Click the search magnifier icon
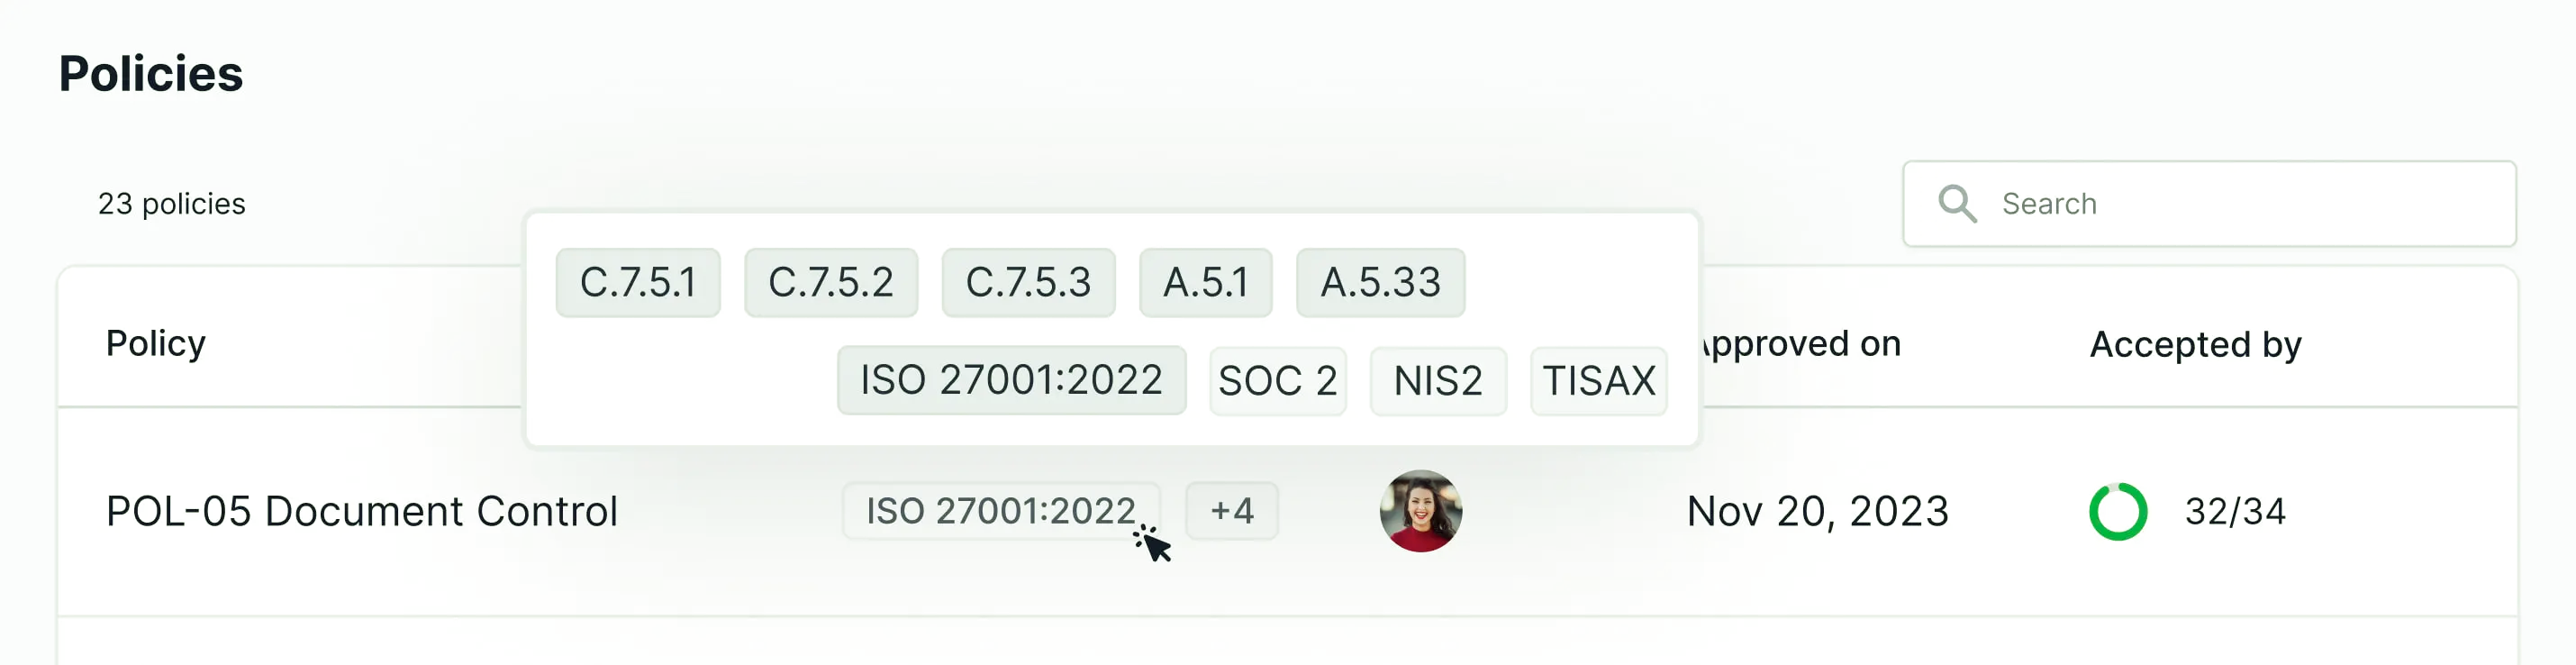Screen dimensions: 2576x665 [x=1956, y=204]
